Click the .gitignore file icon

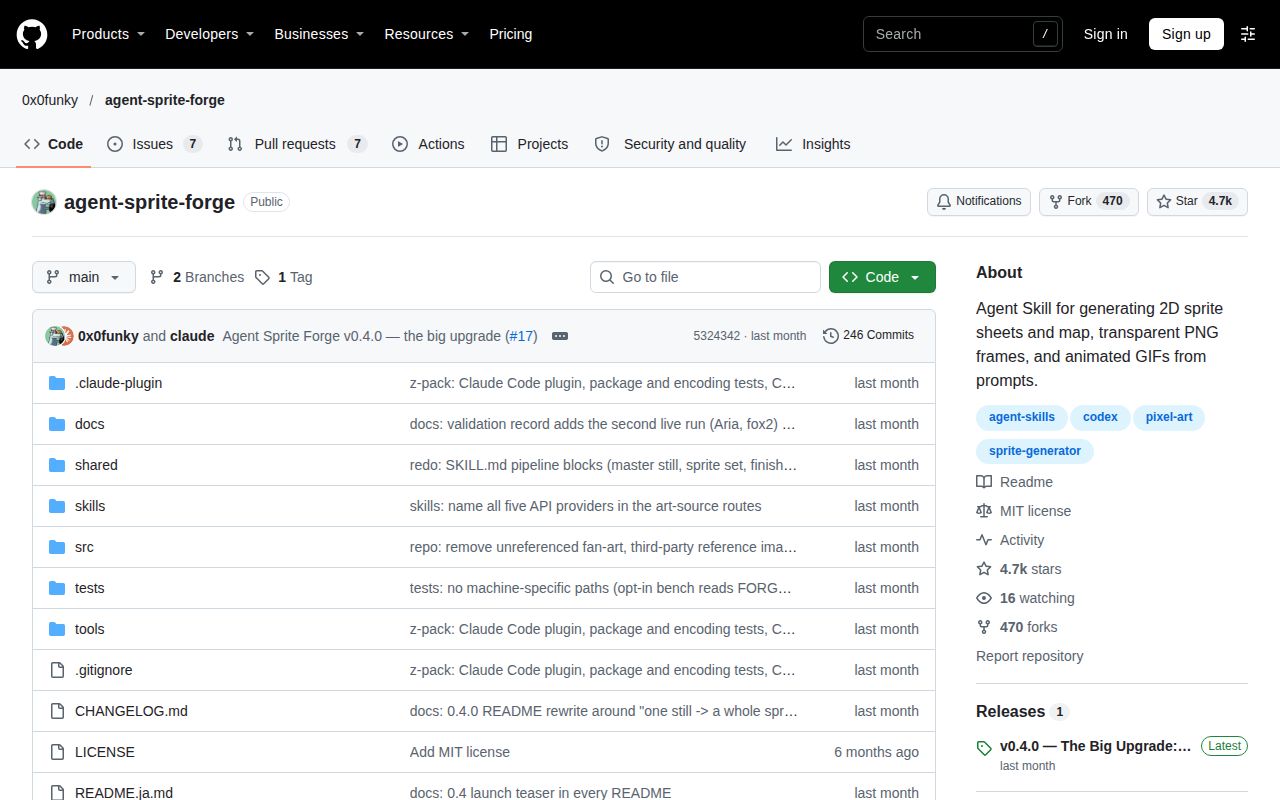click(x=57, y=670)
